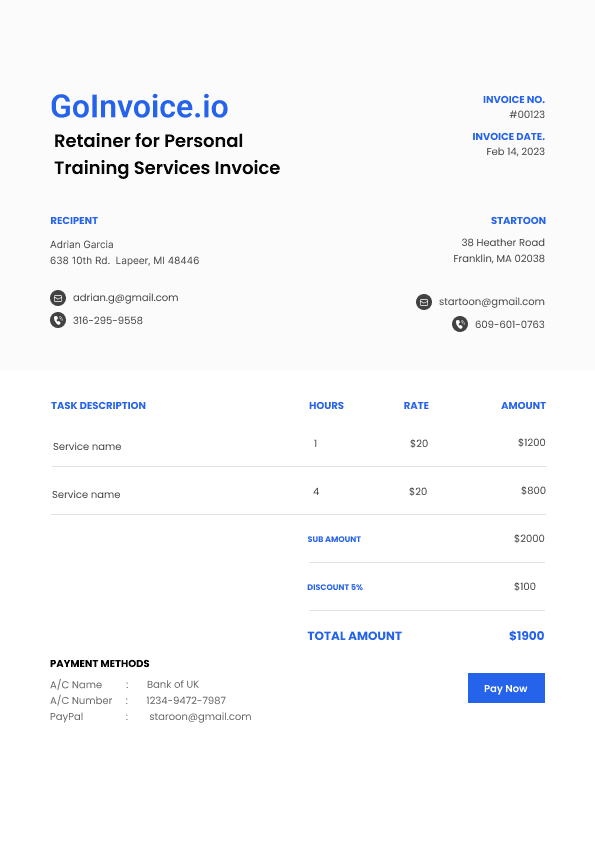The width and height of the screenshot is (595, 842).
Task: Click the total amount value $1900
Action: coord(527,636)
